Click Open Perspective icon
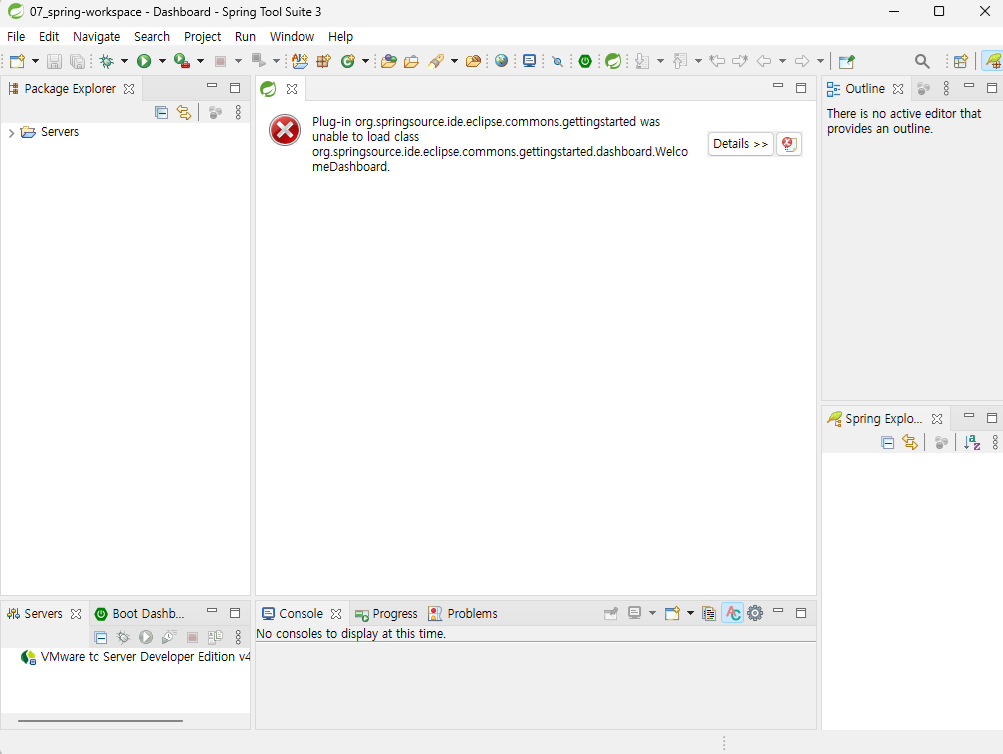1003x754 pixels. point(960,61)
